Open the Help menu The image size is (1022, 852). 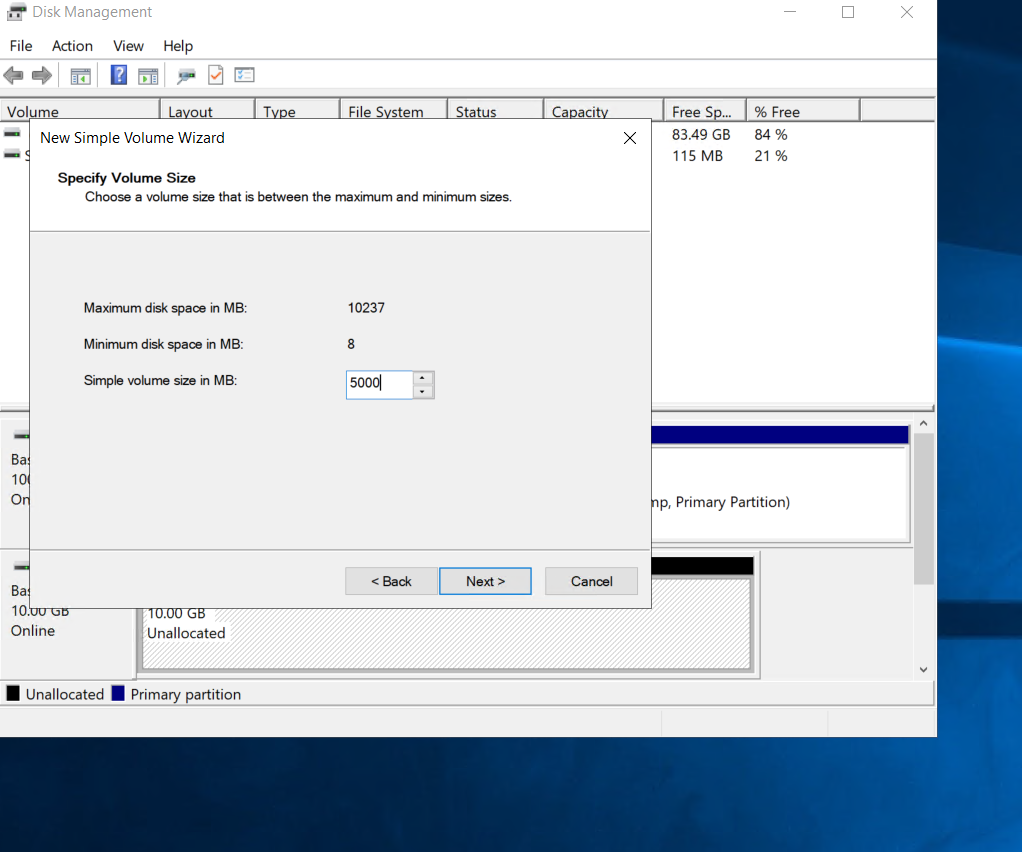click(178, 46)
